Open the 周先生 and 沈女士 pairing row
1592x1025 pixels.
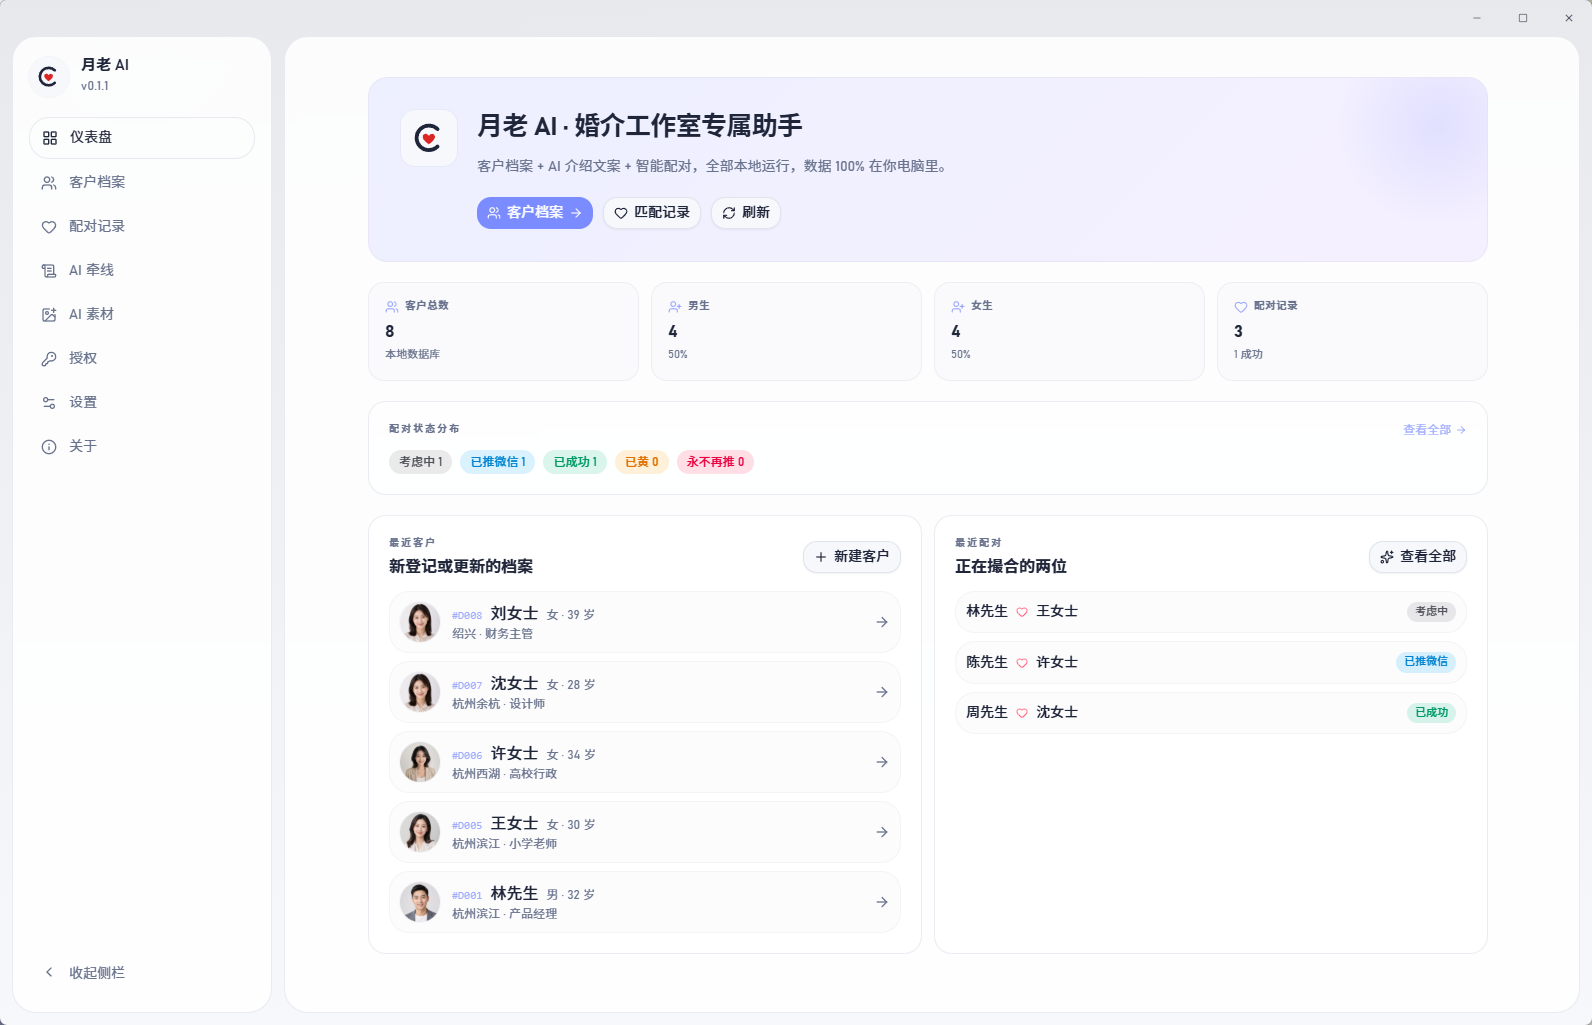tap(1211, 712)
